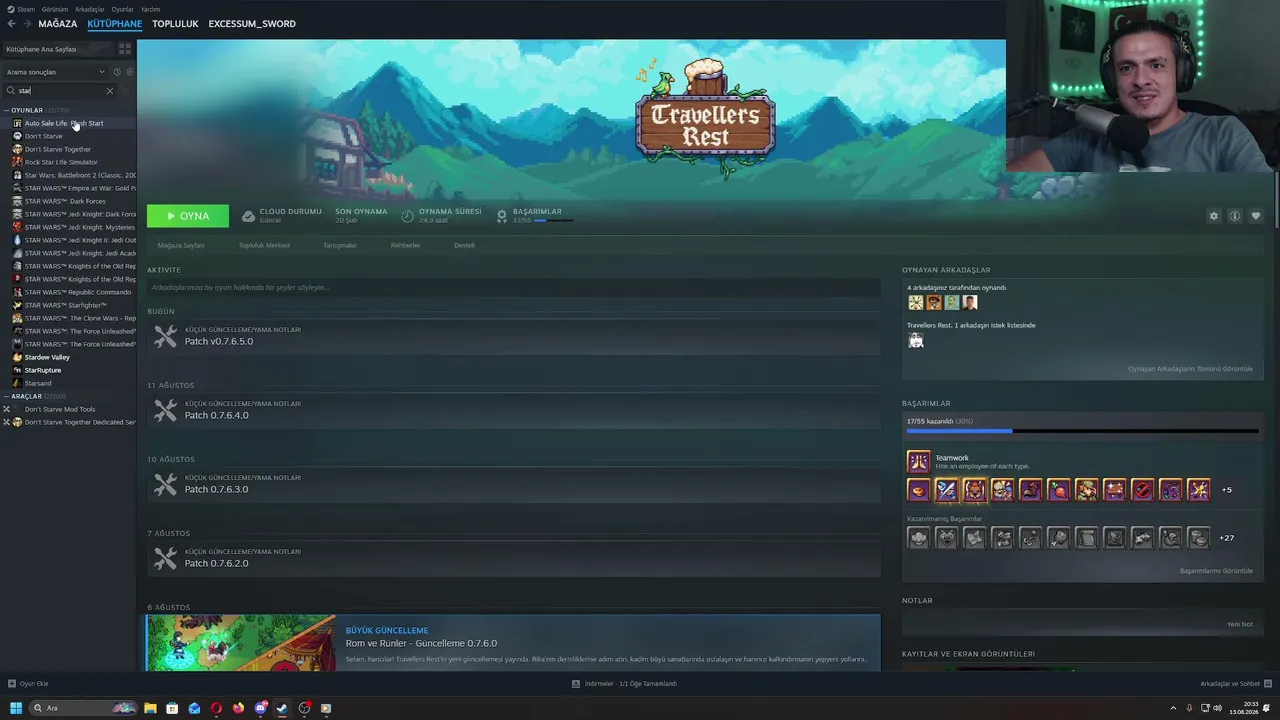This screenshot has width=1280, height=720.
Task: Open Patch 0.7.6.4.0 wrench icon
Action: pyautogui.click(x=166, y=411)
